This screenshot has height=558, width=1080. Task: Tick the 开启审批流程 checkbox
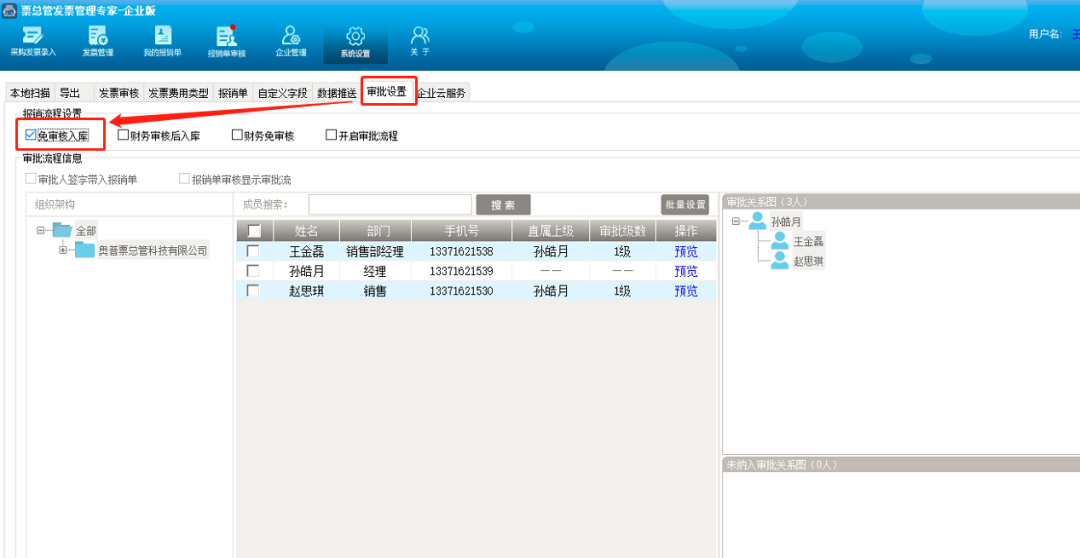331,135
